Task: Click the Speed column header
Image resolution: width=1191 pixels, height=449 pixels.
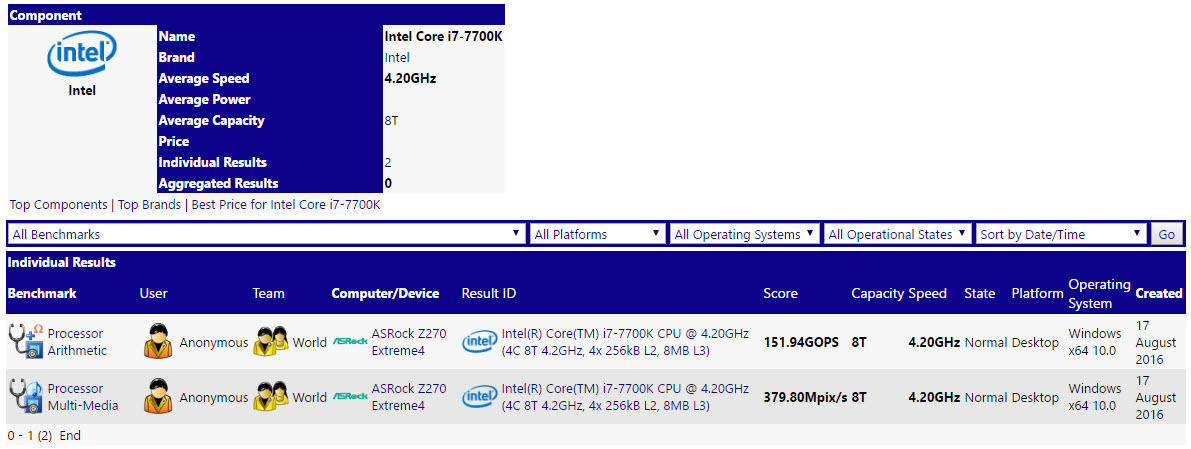Action: 927,293
